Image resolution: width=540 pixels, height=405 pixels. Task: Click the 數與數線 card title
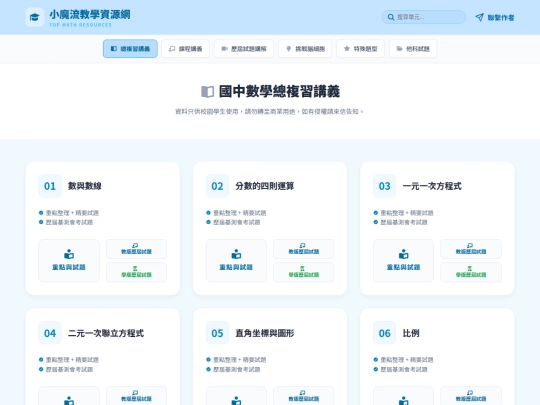[85, 186]
